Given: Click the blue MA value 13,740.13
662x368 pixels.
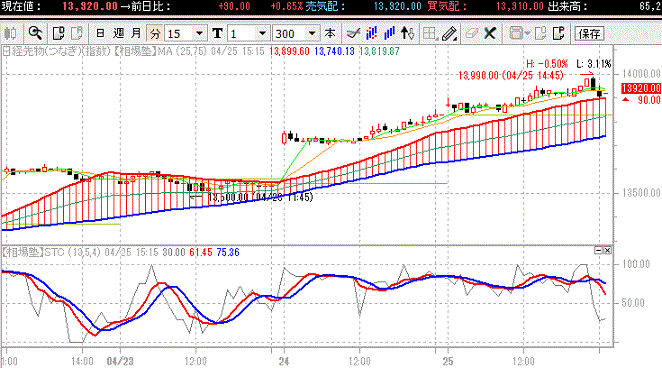Looking at the screenshot, I should coord(334,51).
